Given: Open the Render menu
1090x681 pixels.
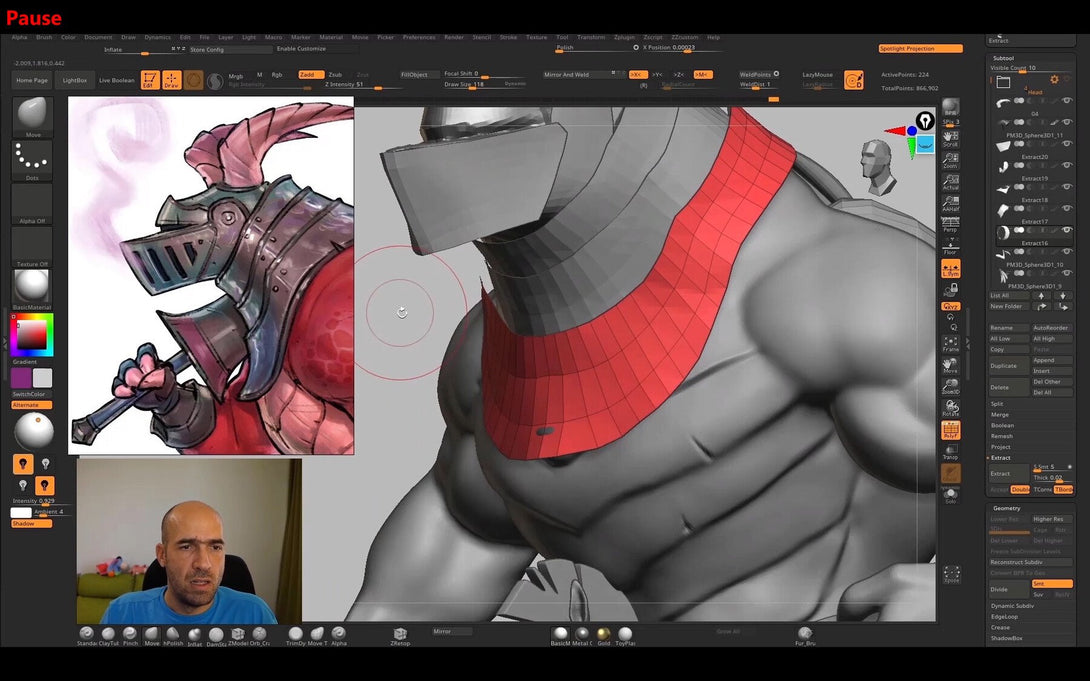Looking at the screenshot, I should [454, 38].
